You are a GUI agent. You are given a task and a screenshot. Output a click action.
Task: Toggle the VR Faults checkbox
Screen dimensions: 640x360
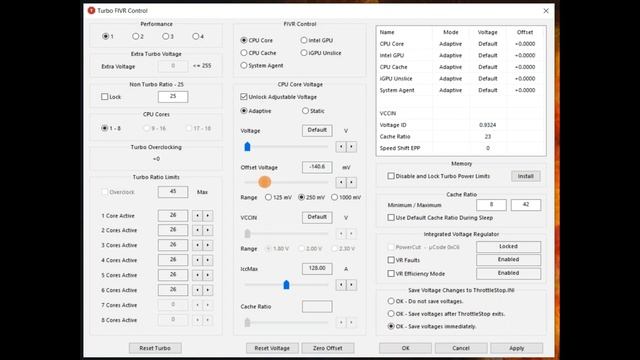(x=391, y=260)
